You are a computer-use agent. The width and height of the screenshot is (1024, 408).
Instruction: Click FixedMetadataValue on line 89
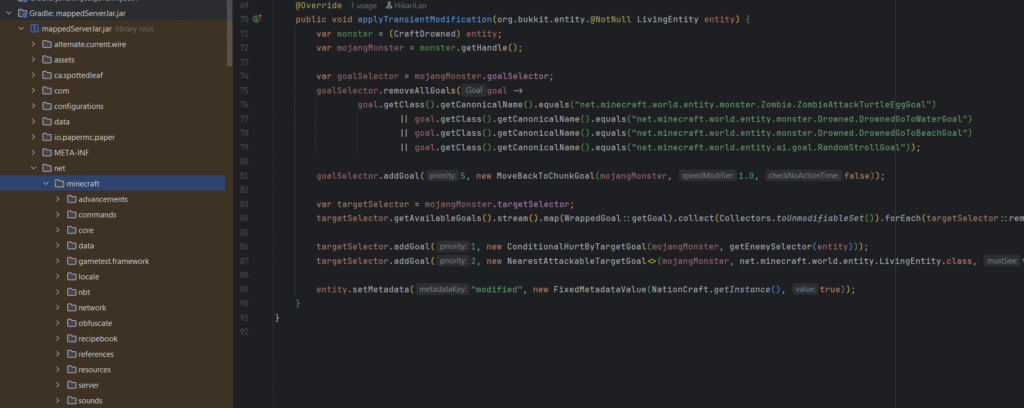pyautogui.click(x=598, y=290)
